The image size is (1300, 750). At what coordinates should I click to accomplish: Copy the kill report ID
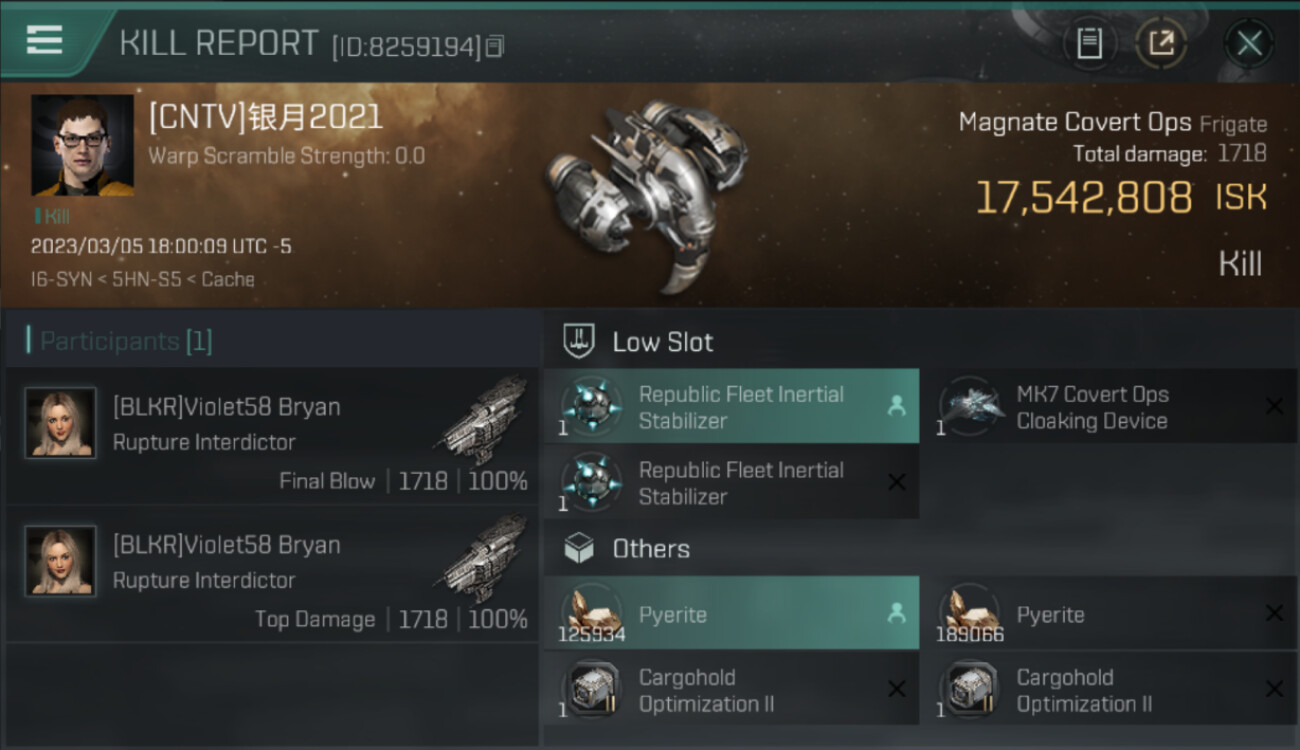pos(495,46)
